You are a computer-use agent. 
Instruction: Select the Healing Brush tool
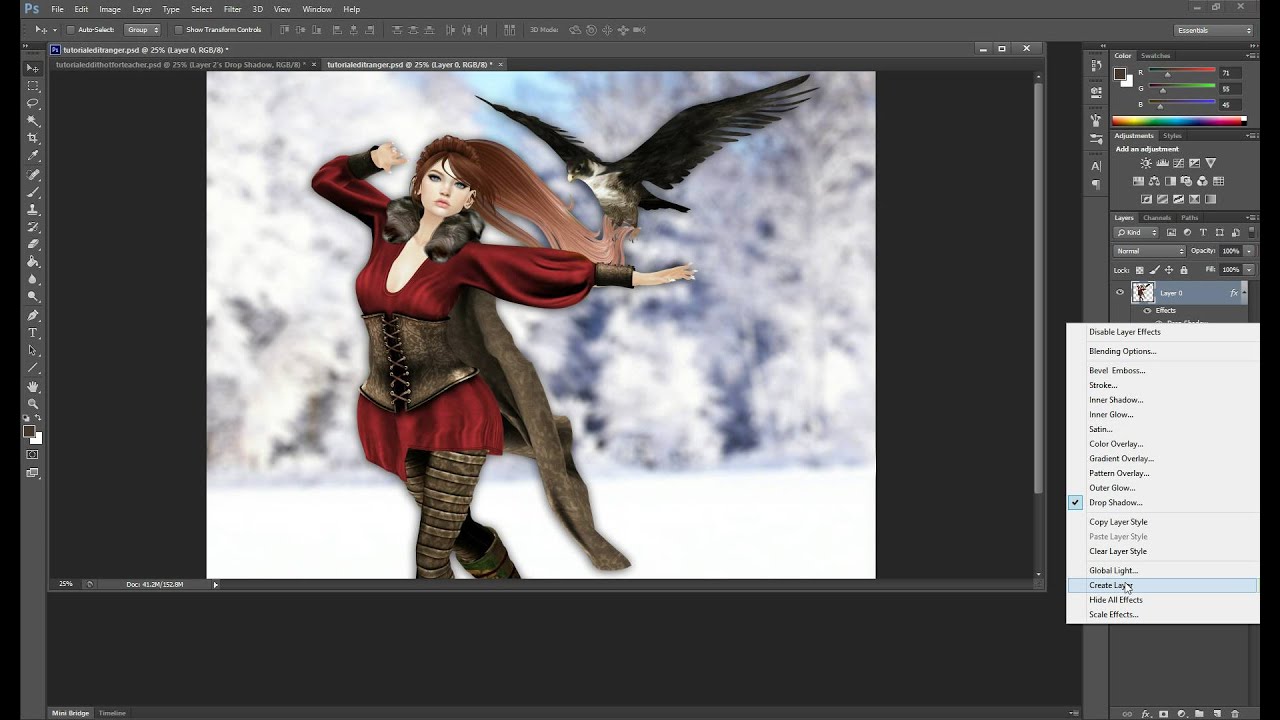coord(33,174)
